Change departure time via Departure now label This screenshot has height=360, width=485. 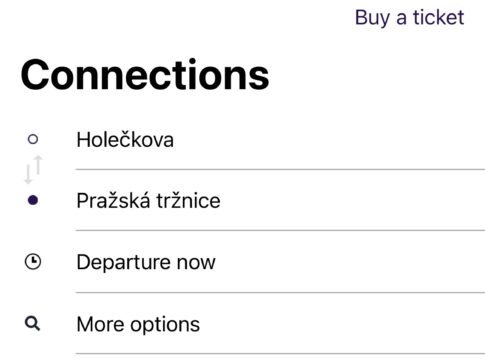(x=146, y=262)
